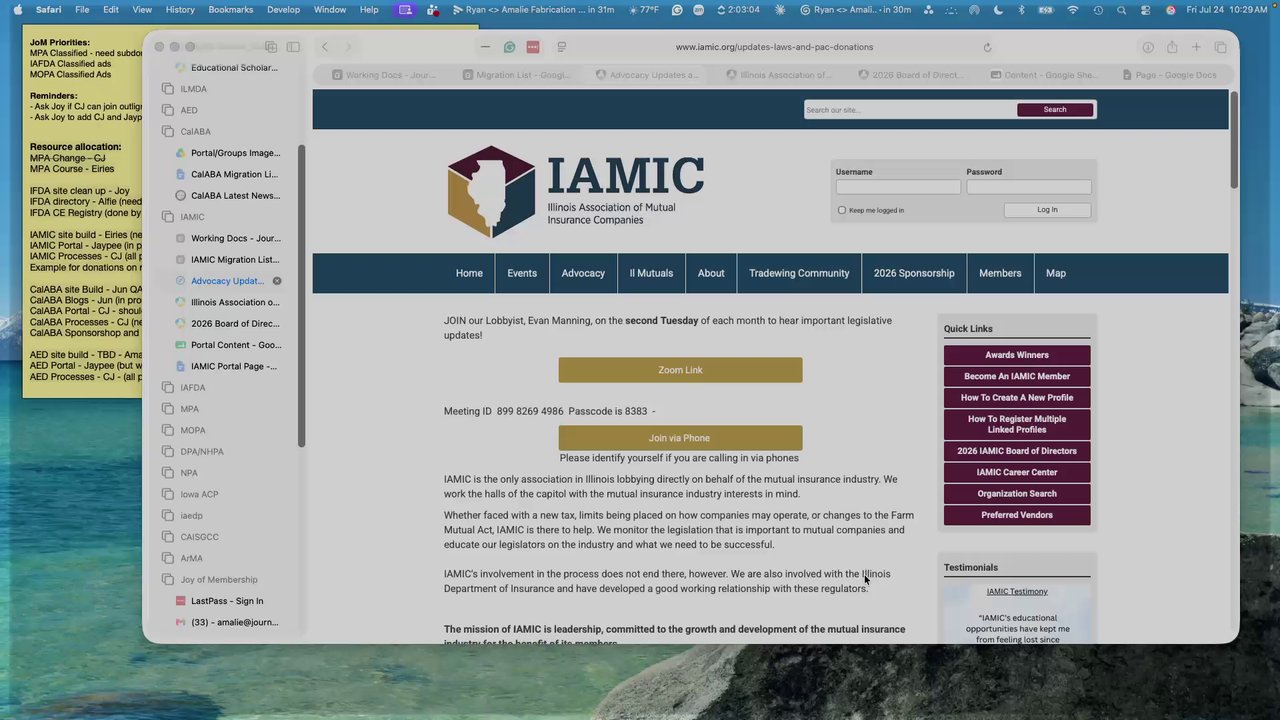The width and height of the screenshot is (1280, 720).
Task: Hide the sidebar using the sidebar toggle icon
Action: pyautogui.click(x=293, y=47)
